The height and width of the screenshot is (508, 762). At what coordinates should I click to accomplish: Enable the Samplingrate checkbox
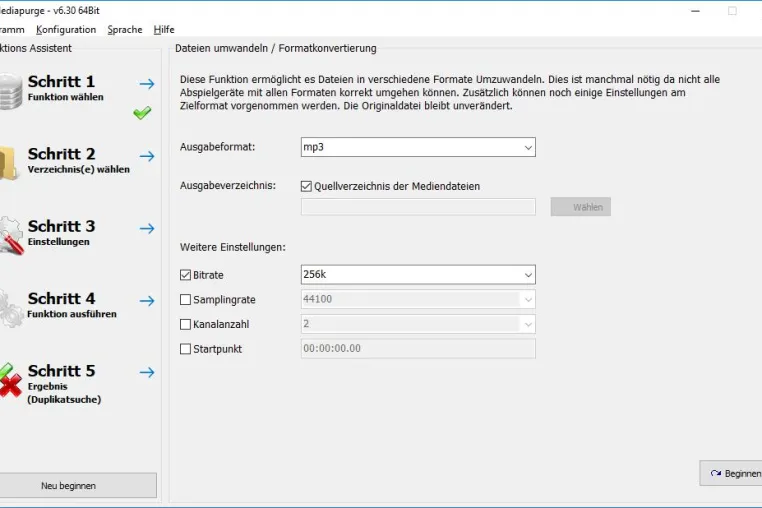tap(185, 300)
